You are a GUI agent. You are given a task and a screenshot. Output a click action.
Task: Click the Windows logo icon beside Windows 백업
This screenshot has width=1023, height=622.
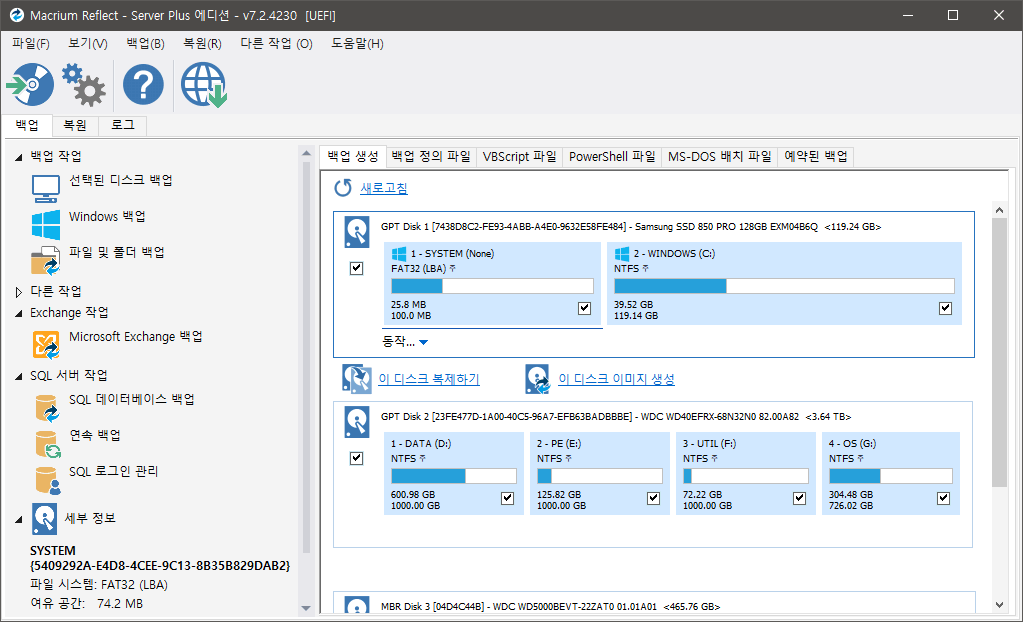click(x=46, y=225)
